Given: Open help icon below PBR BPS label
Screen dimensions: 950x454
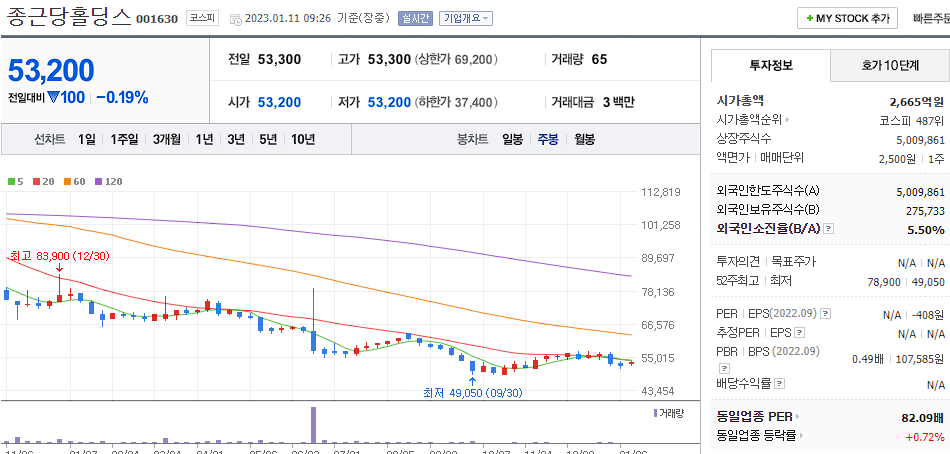Looking at the screenshot, I should click(x=724, y=367).
